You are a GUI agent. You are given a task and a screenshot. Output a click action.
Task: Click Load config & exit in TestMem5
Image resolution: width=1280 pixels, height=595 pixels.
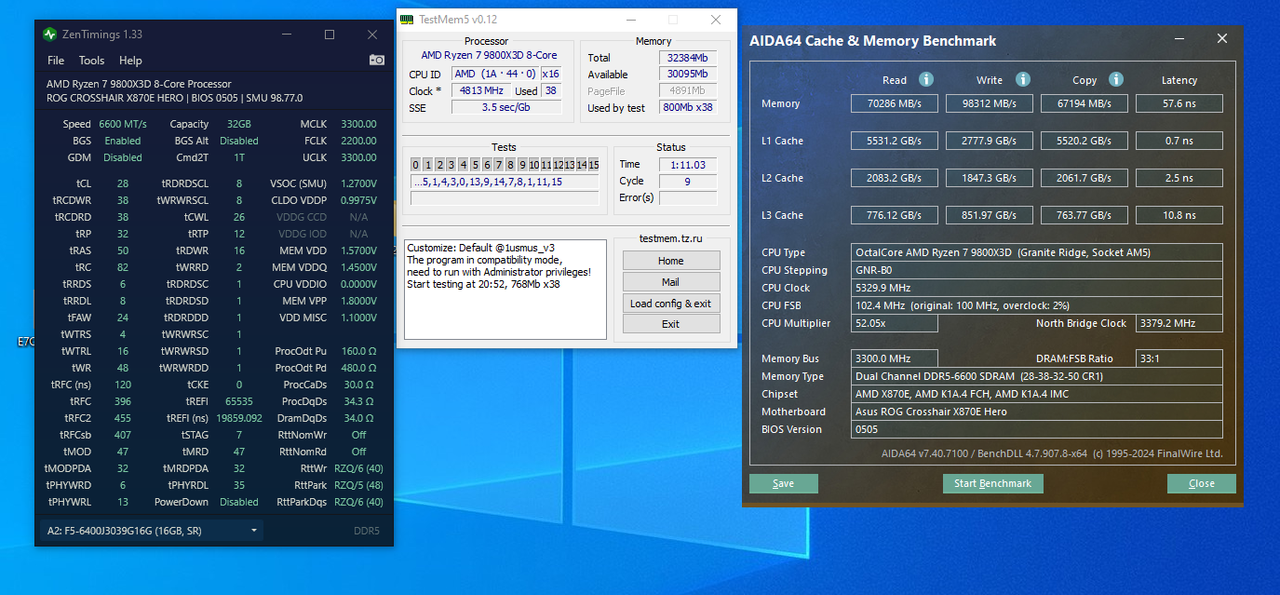670,303
